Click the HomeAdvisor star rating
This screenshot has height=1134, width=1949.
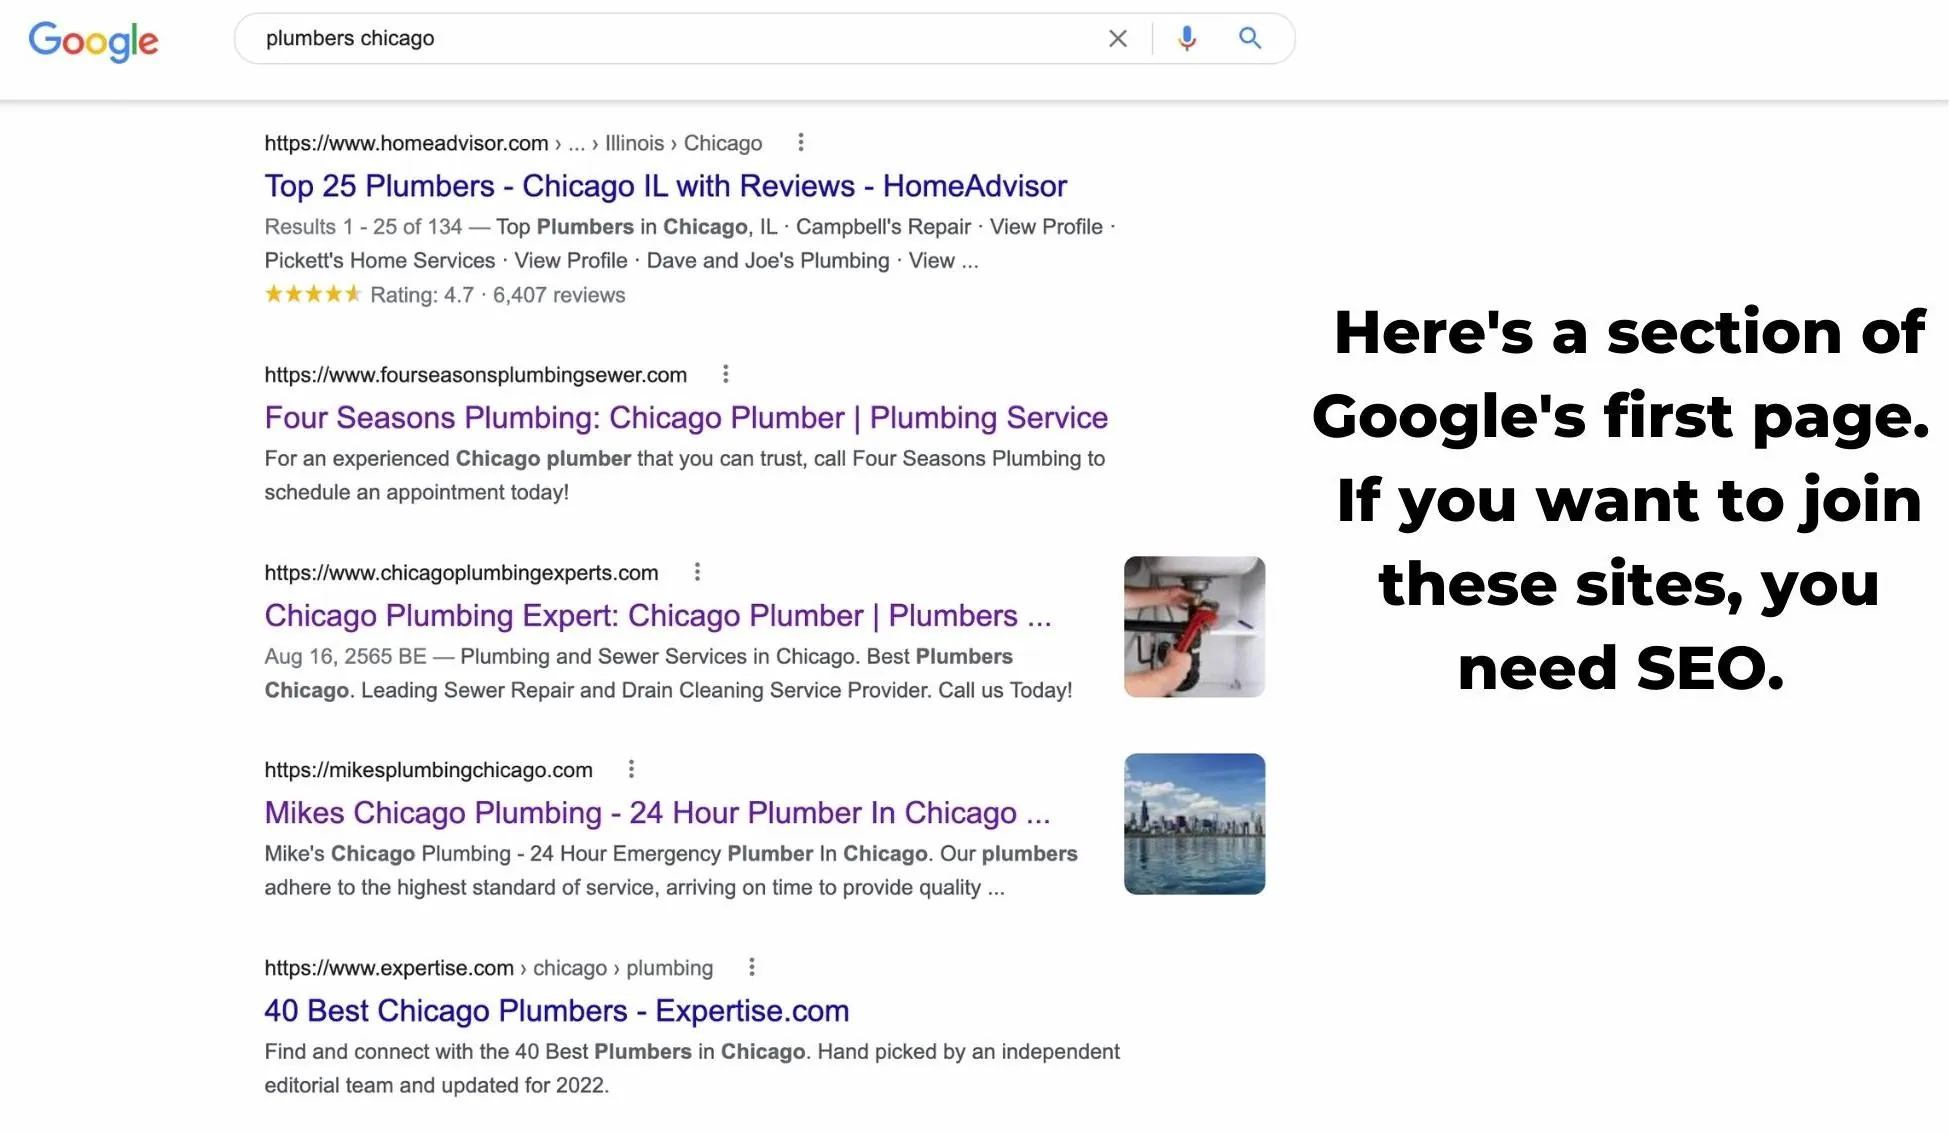pos(312,295)
